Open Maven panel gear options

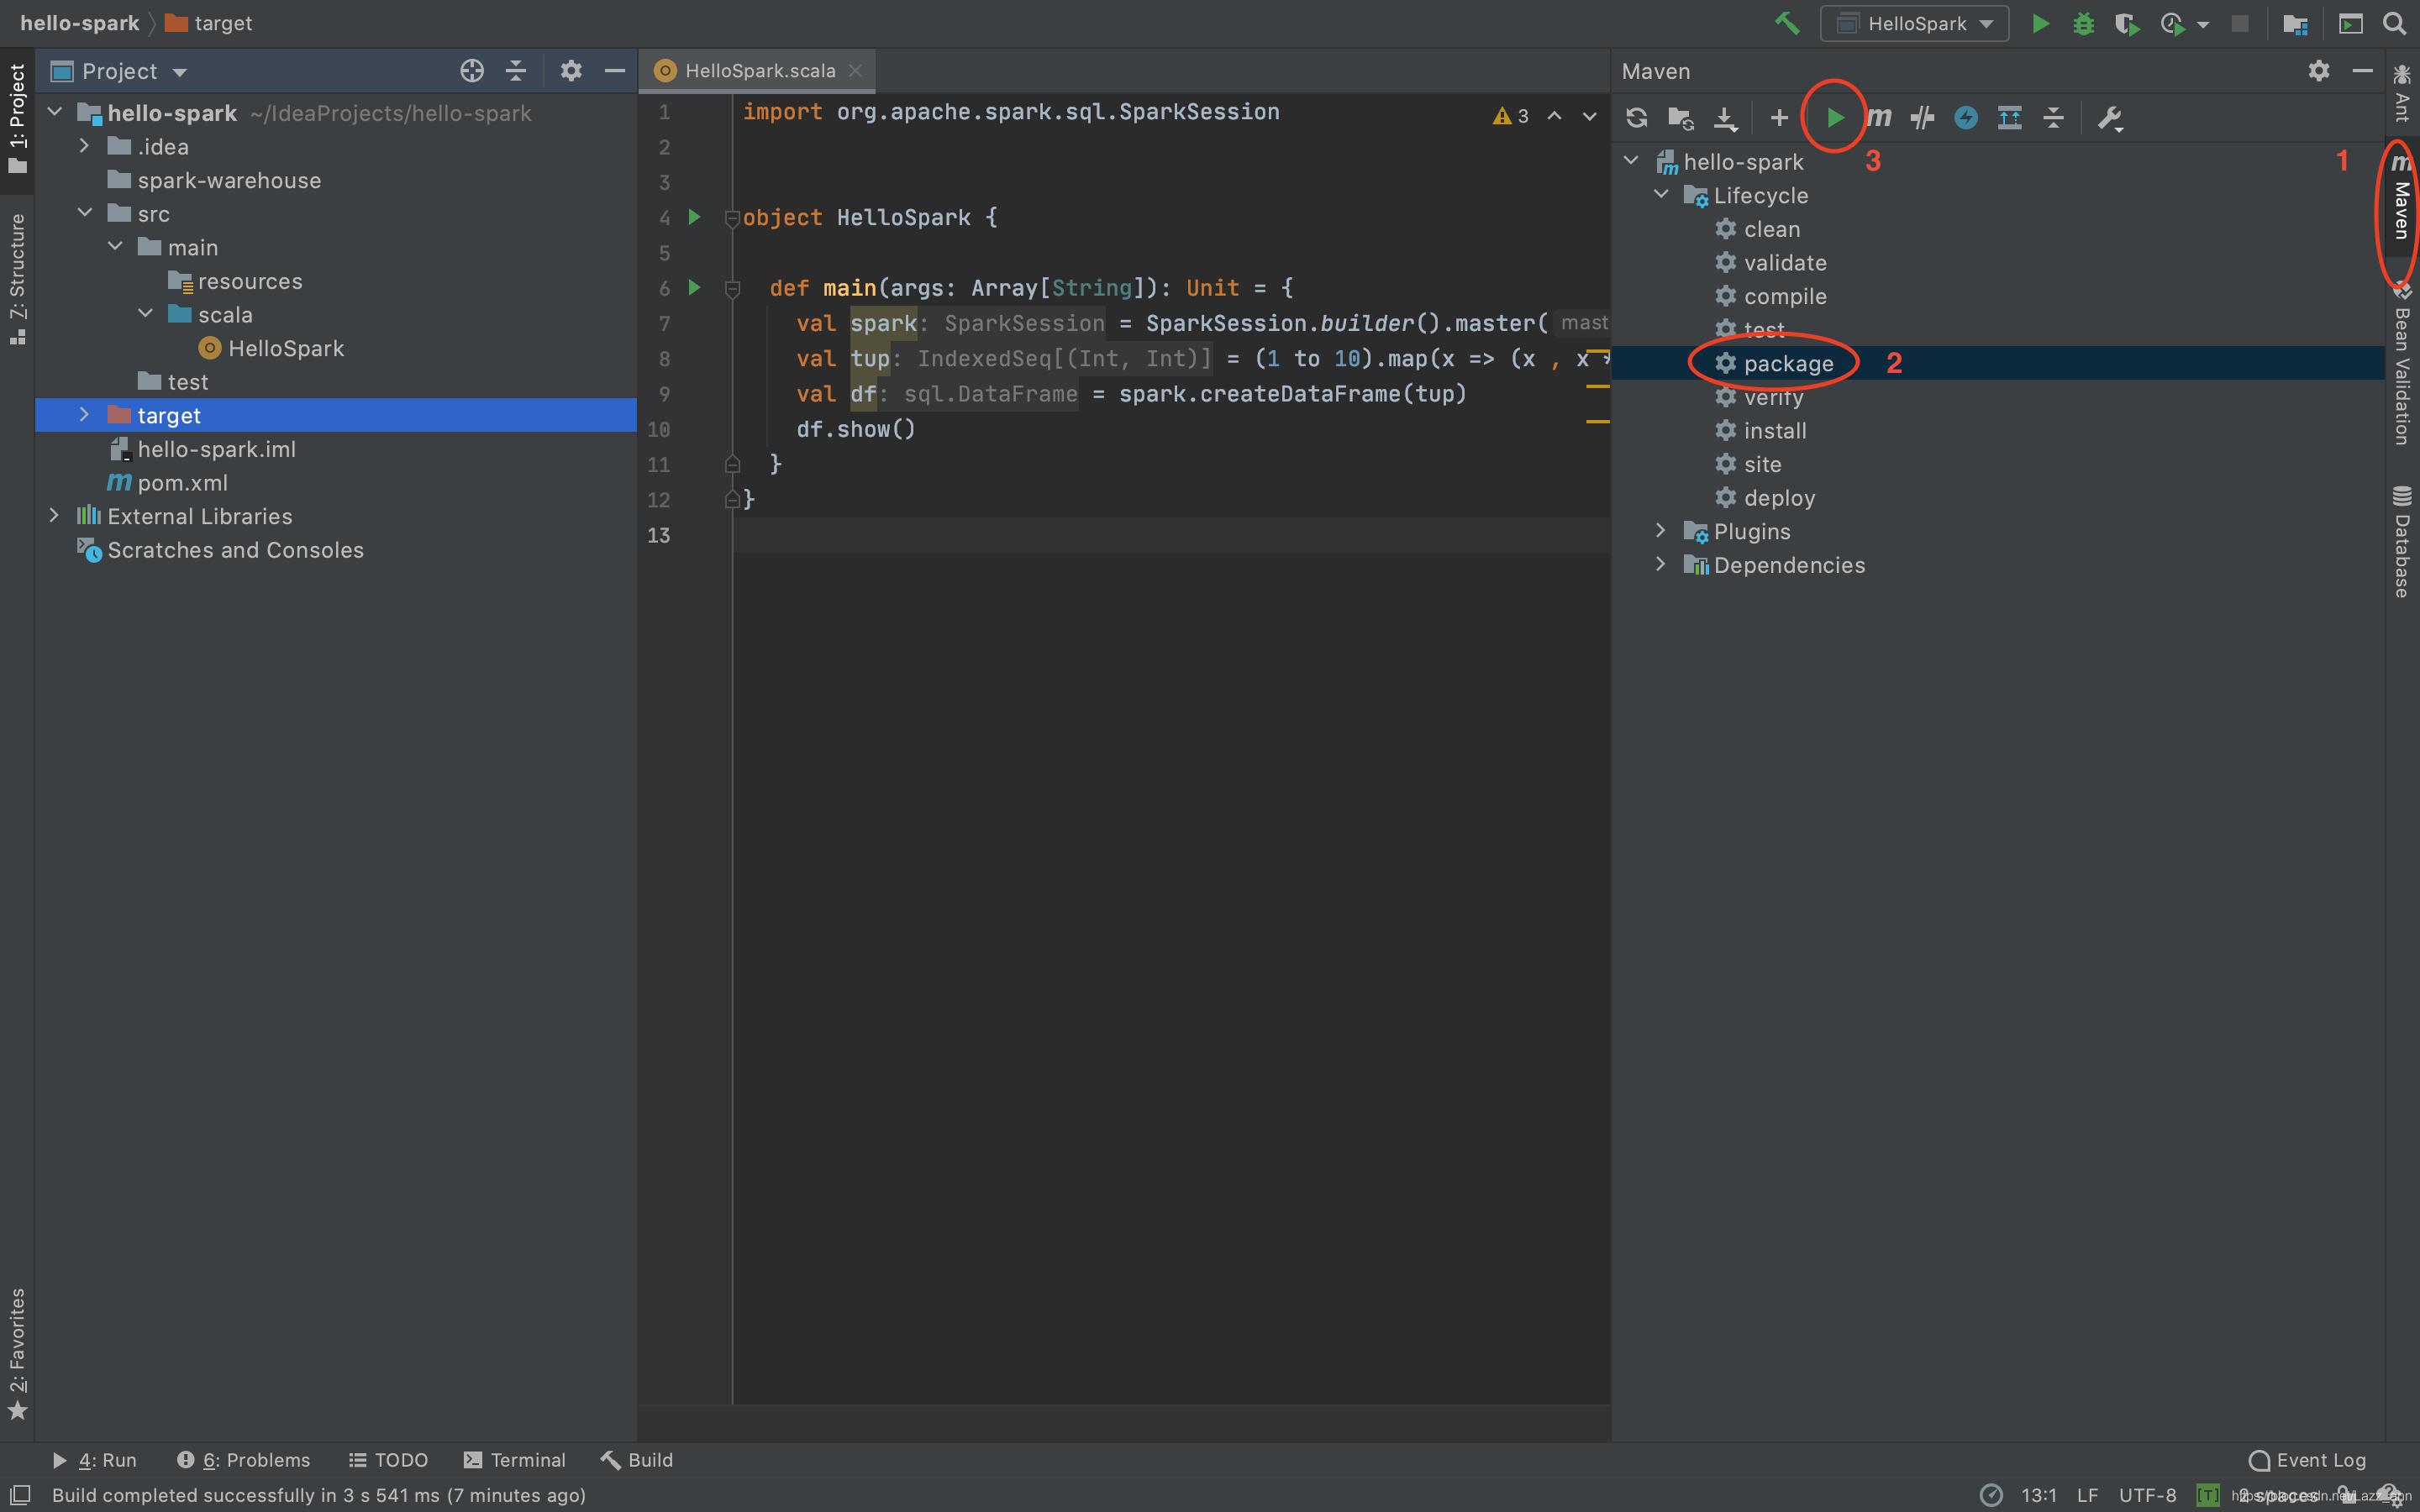point(2319,71)
